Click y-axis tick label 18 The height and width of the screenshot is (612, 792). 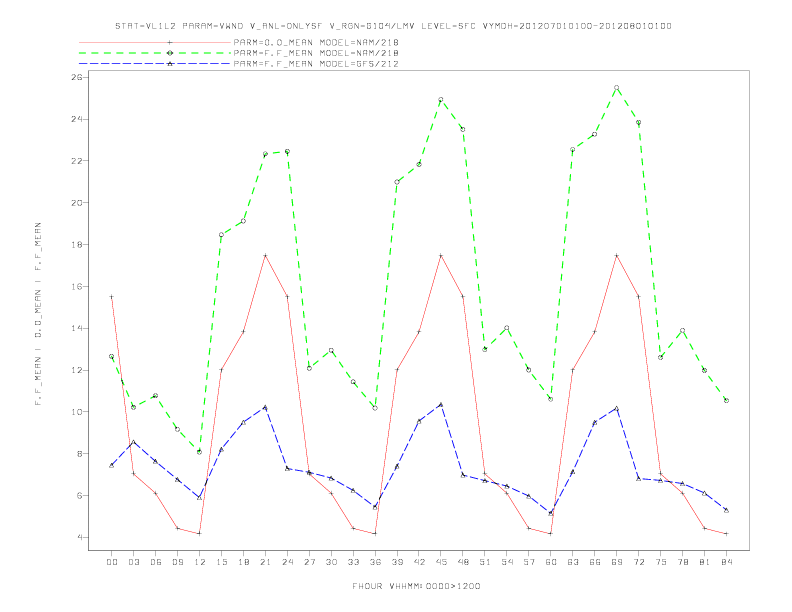click(77, 245)
